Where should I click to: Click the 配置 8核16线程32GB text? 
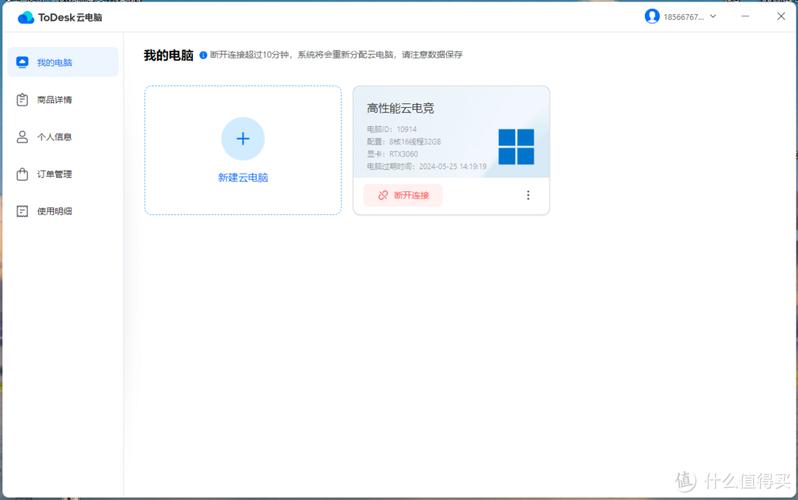404,142
